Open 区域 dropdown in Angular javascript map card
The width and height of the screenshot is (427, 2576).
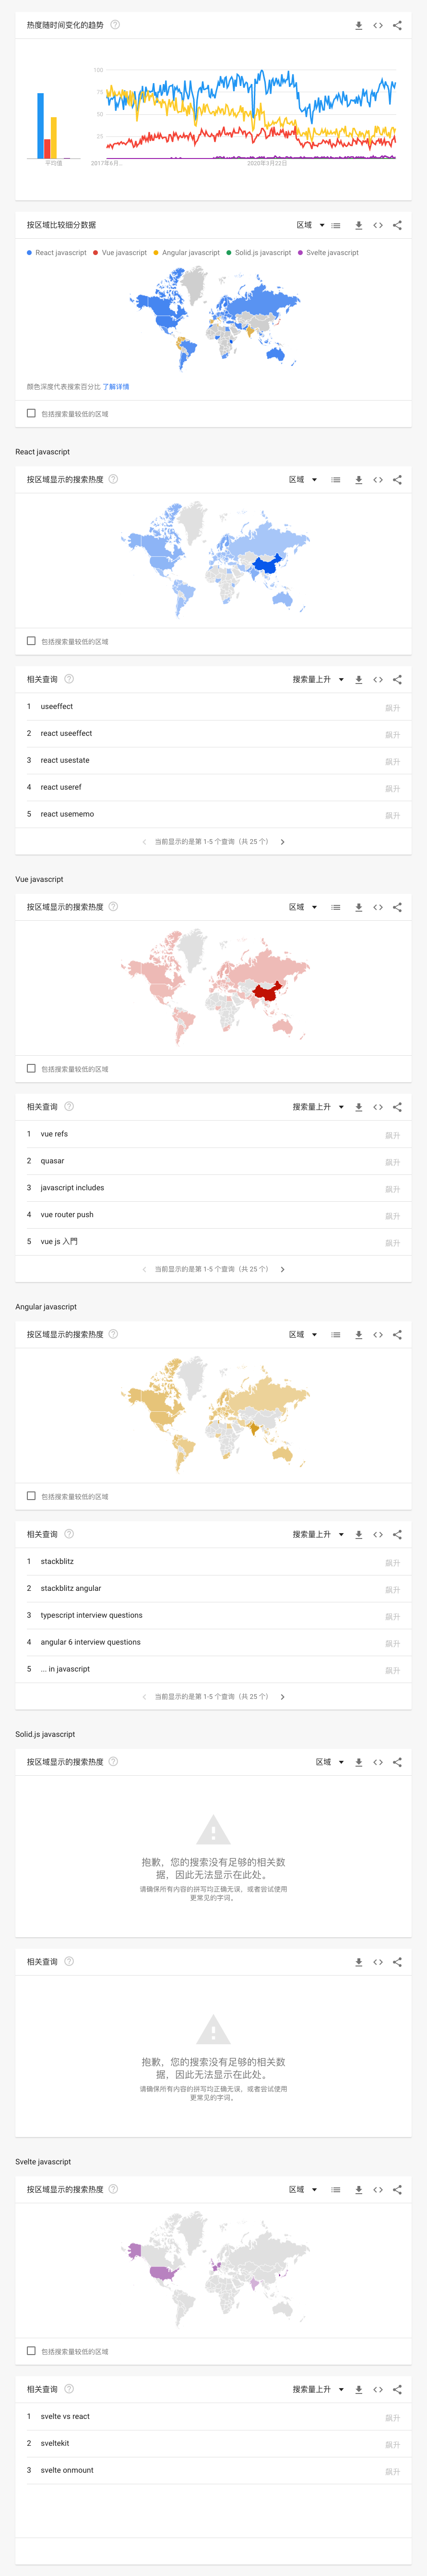pos(303,1335)
